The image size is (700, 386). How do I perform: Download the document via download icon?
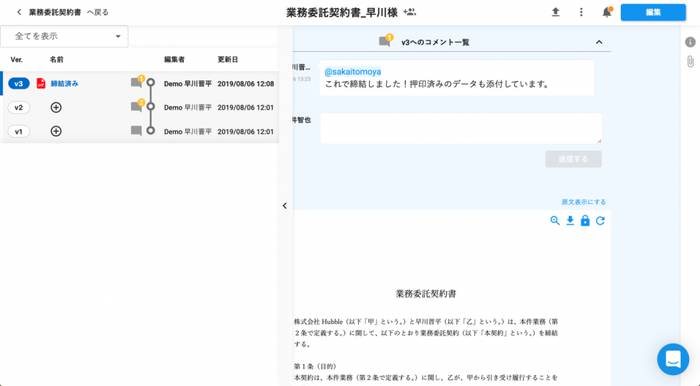(x=570, y=220)
